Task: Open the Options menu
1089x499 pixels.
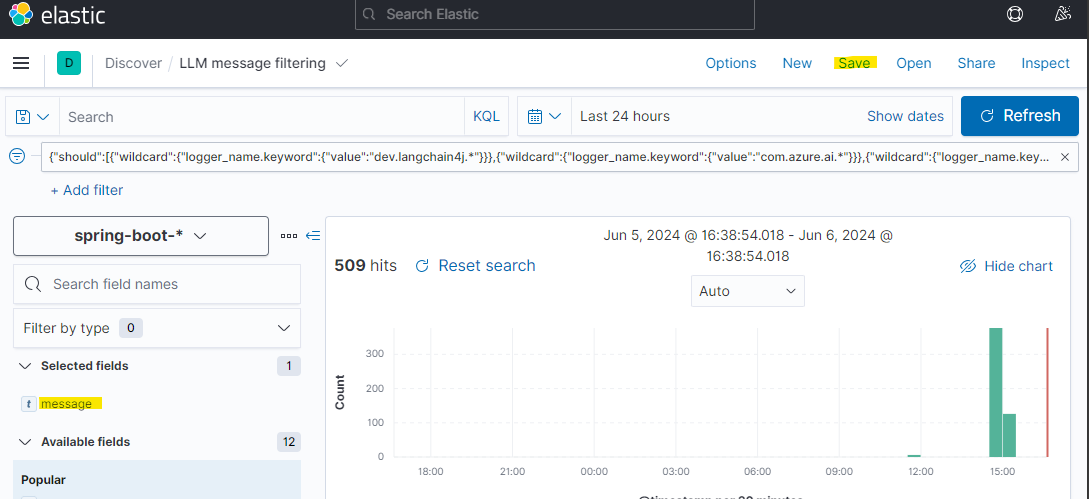Action: pos(731,63)
